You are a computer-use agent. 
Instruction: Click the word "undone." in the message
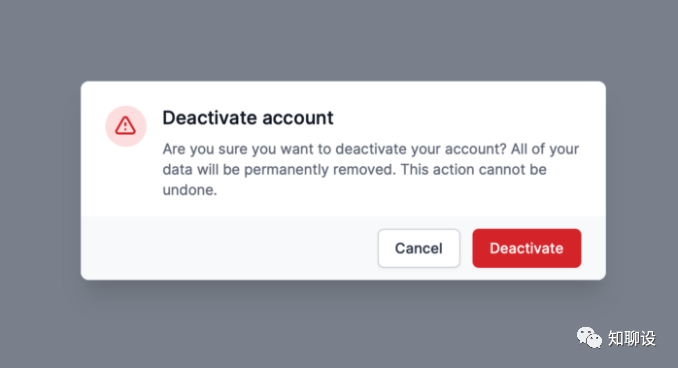click(190, 190)
